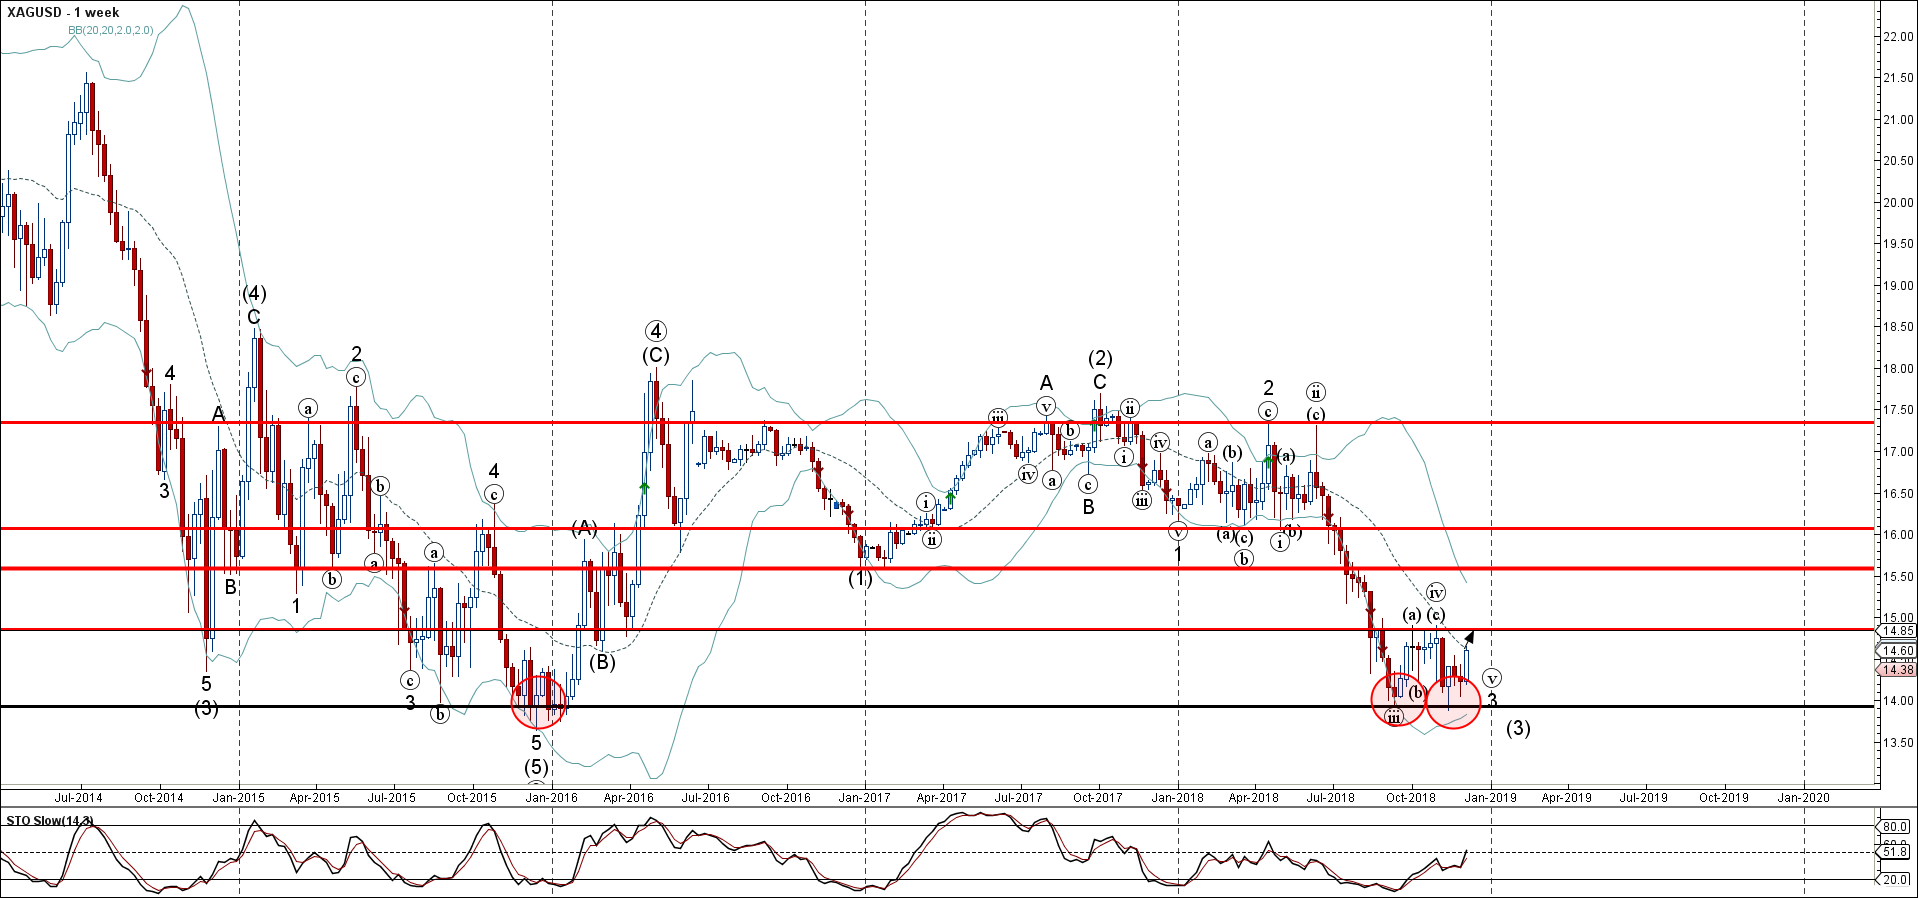Viewport: 1918px width, 898px height.
Task: Click the Jan-2019 date on the time axis
Action: click(1491, 797)
